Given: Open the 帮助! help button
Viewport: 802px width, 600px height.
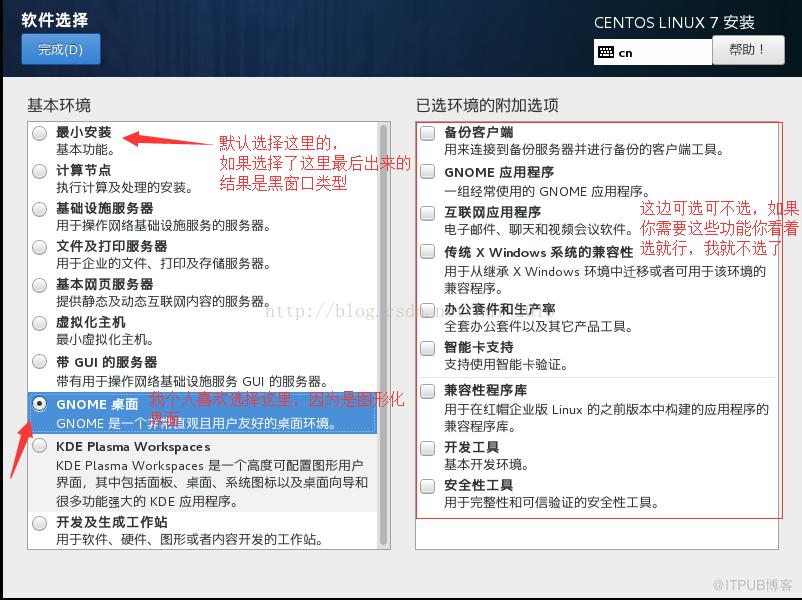Looking at the screenshot, I should 748,50.
